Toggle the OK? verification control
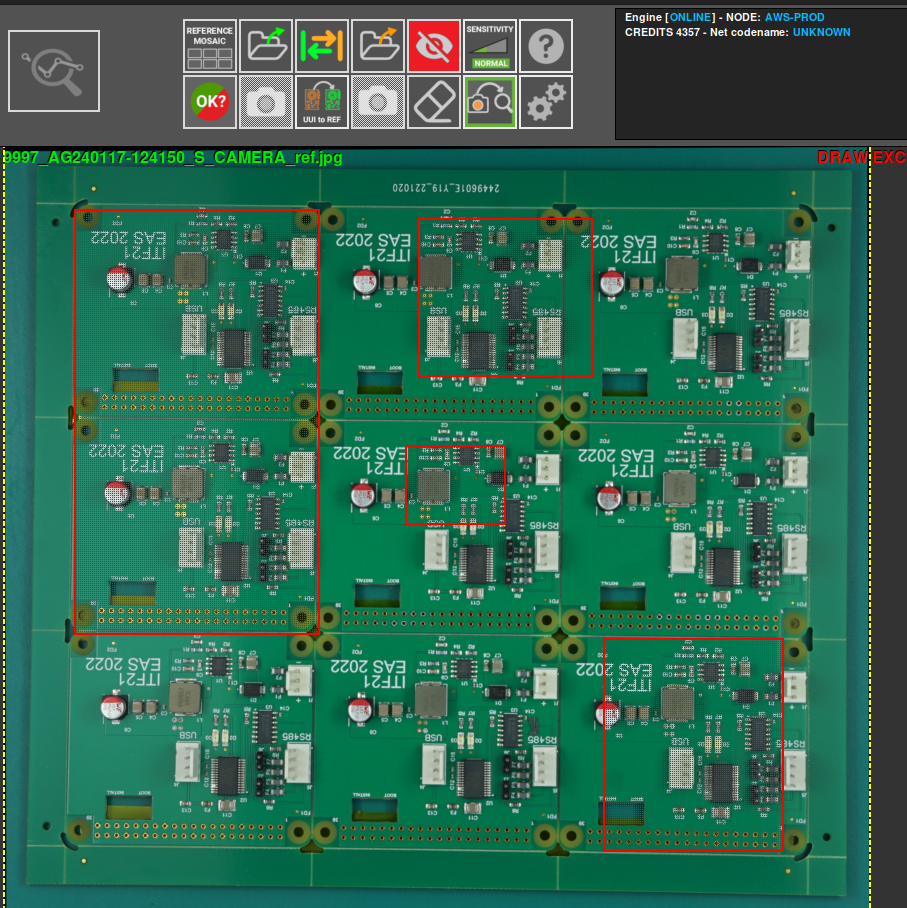Image resolution: width=907 pixels, height=908 pixels. tap(209, 101)
